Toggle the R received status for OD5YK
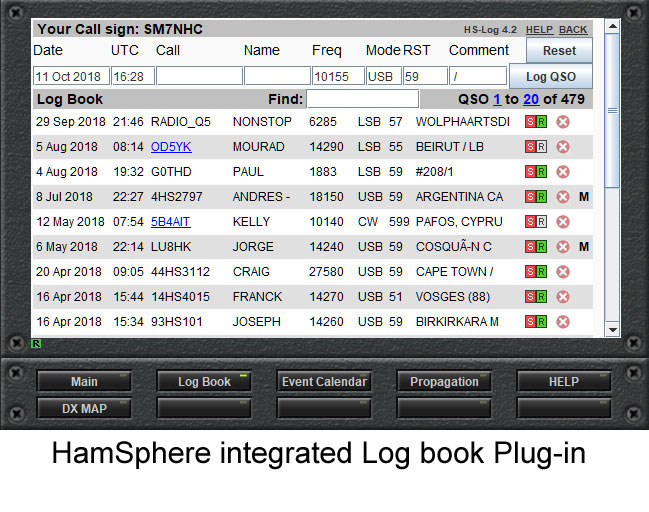649x512 pixels. tap(541, 147)
